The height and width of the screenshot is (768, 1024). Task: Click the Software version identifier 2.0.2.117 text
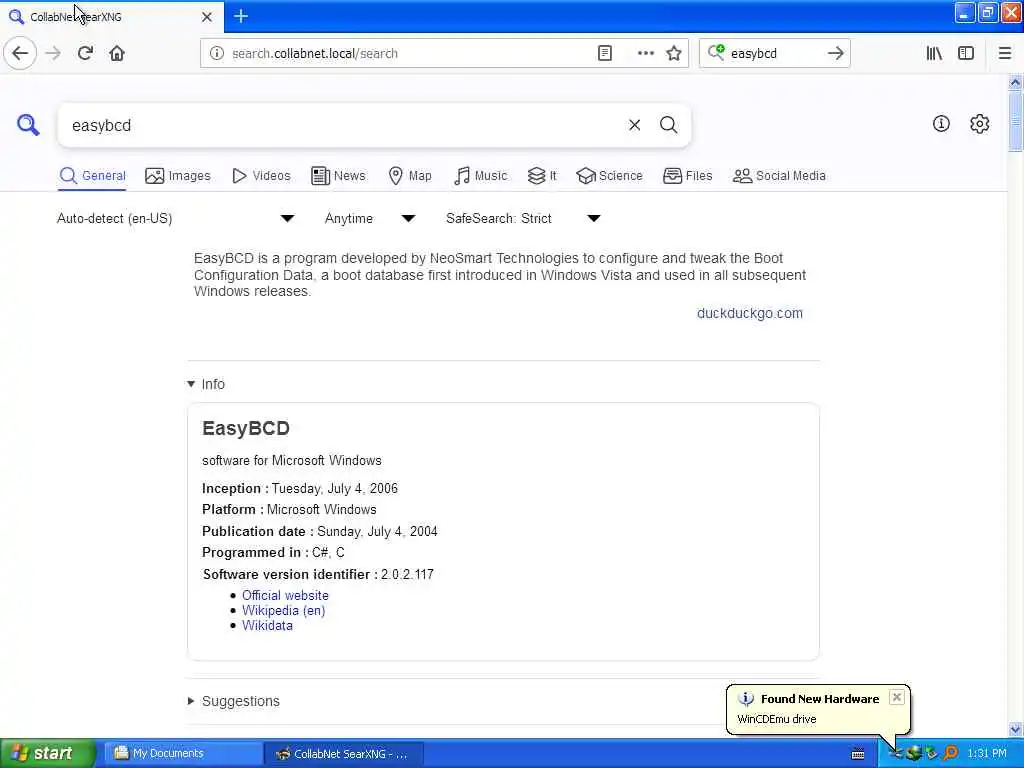[318, 574]
